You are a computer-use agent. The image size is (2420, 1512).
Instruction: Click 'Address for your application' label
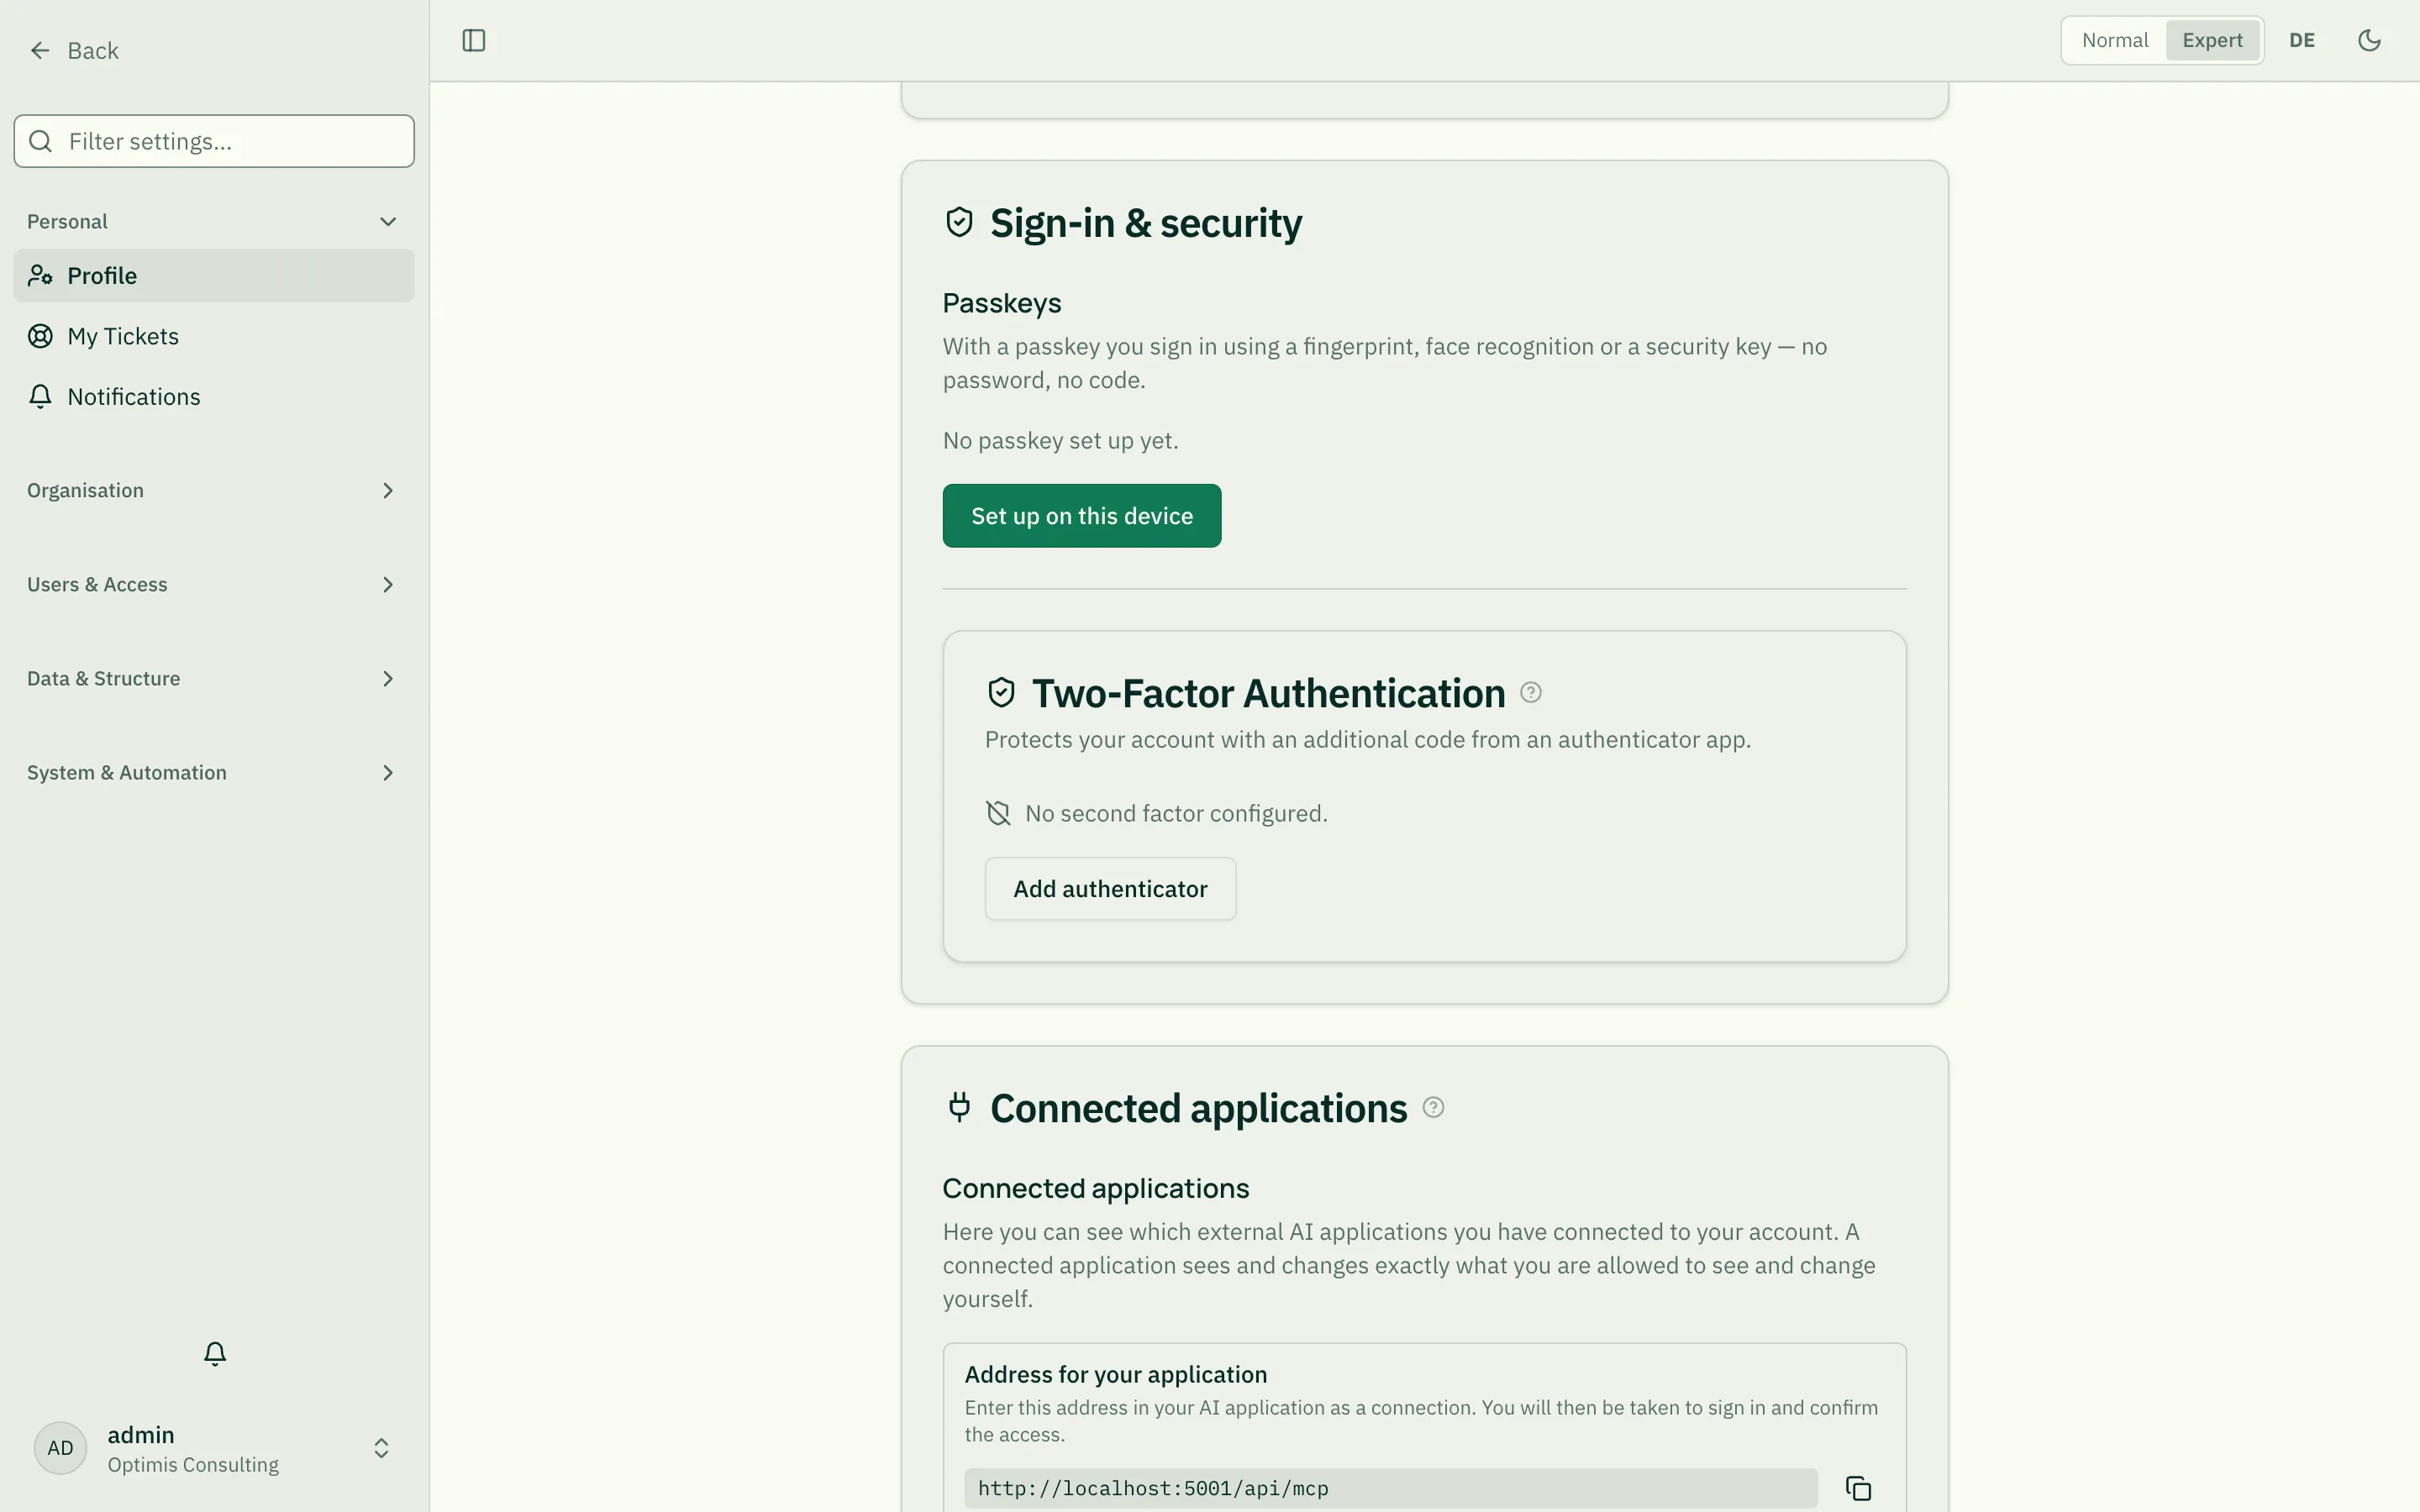[x=1115, y=1374]
